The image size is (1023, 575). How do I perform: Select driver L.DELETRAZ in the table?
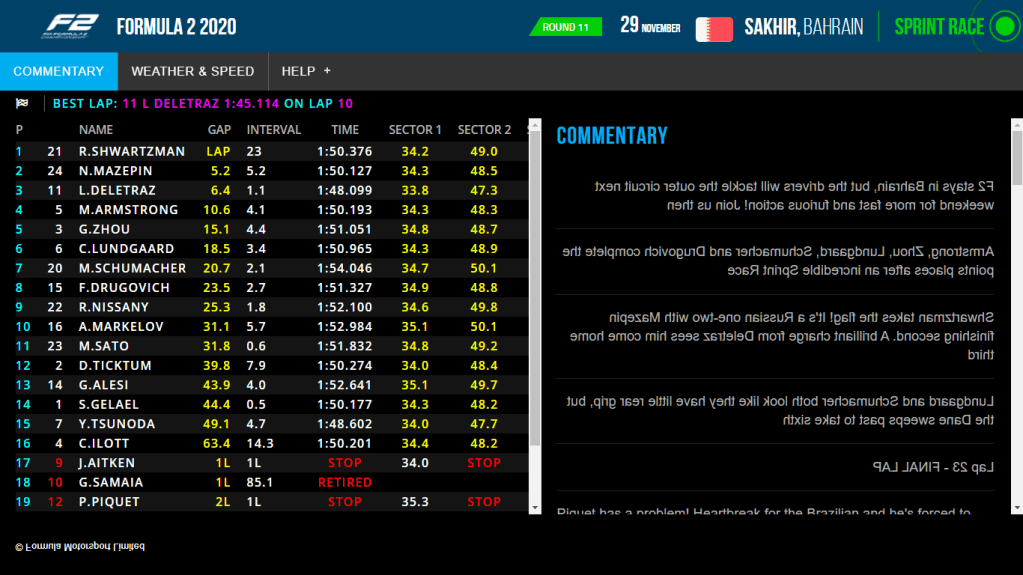(271, 191)
